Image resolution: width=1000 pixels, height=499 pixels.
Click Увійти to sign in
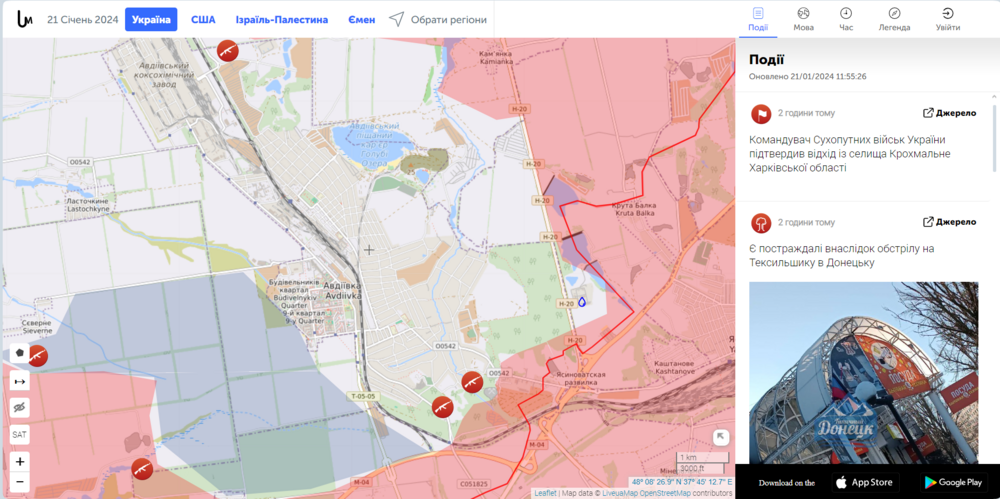947,19
